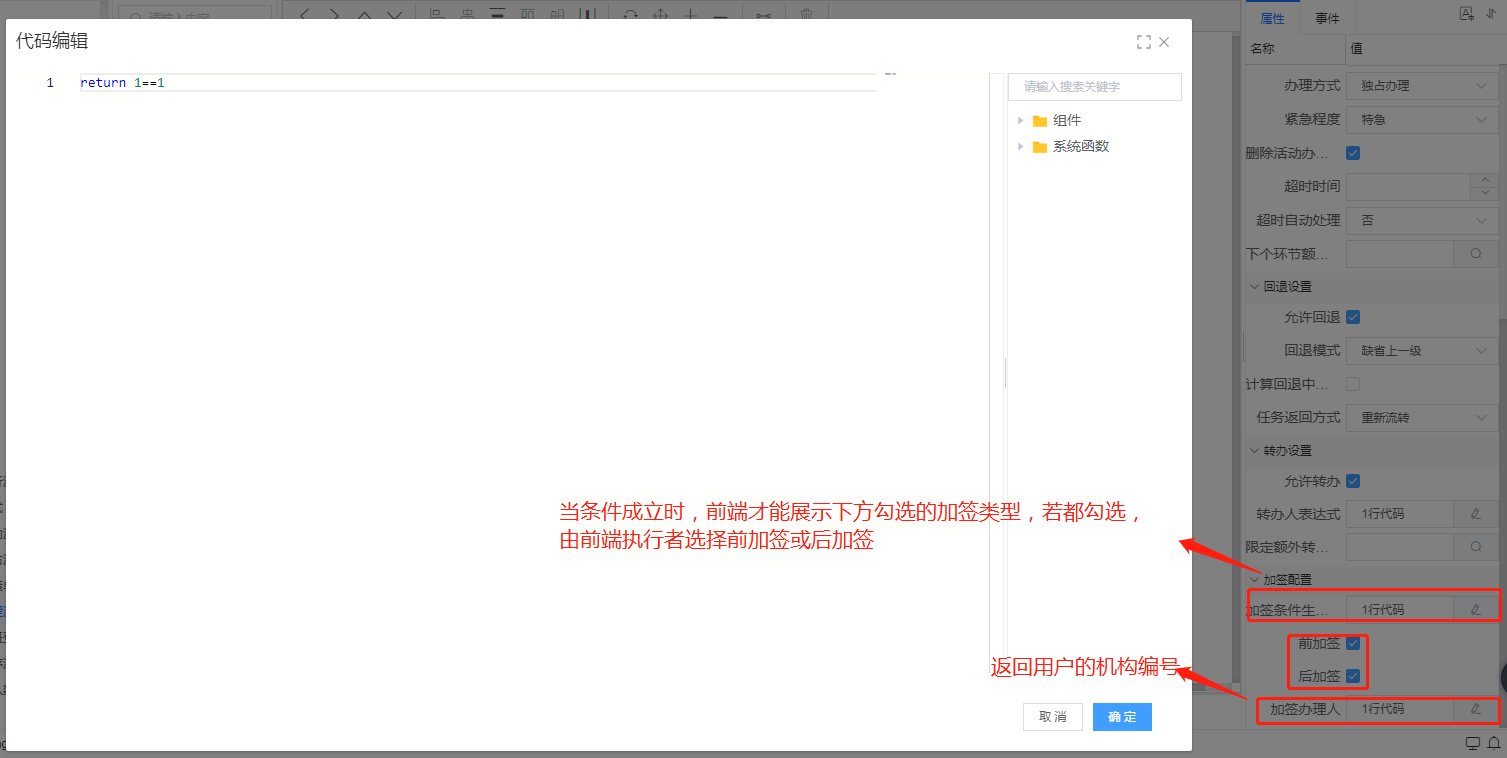Select the 属性 tab
Screen dimensions: 1507x758
[x=1272, y=18]
